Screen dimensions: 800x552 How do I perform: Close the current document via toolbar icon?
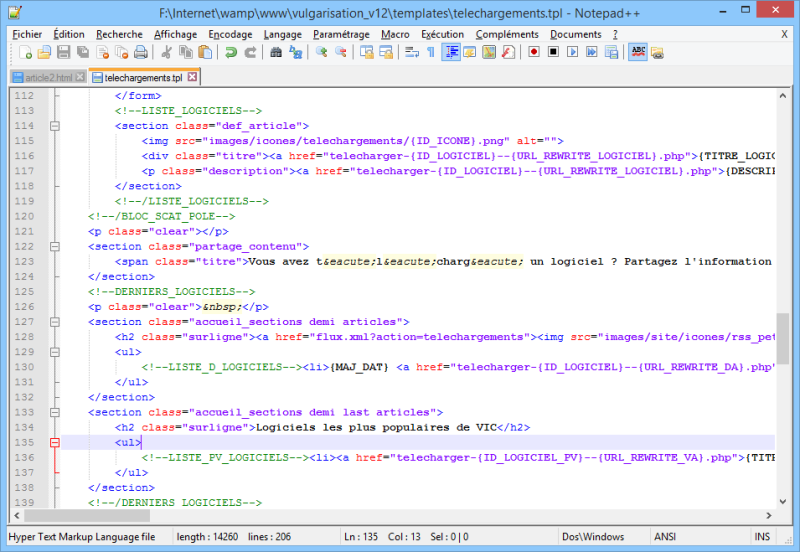102,52
